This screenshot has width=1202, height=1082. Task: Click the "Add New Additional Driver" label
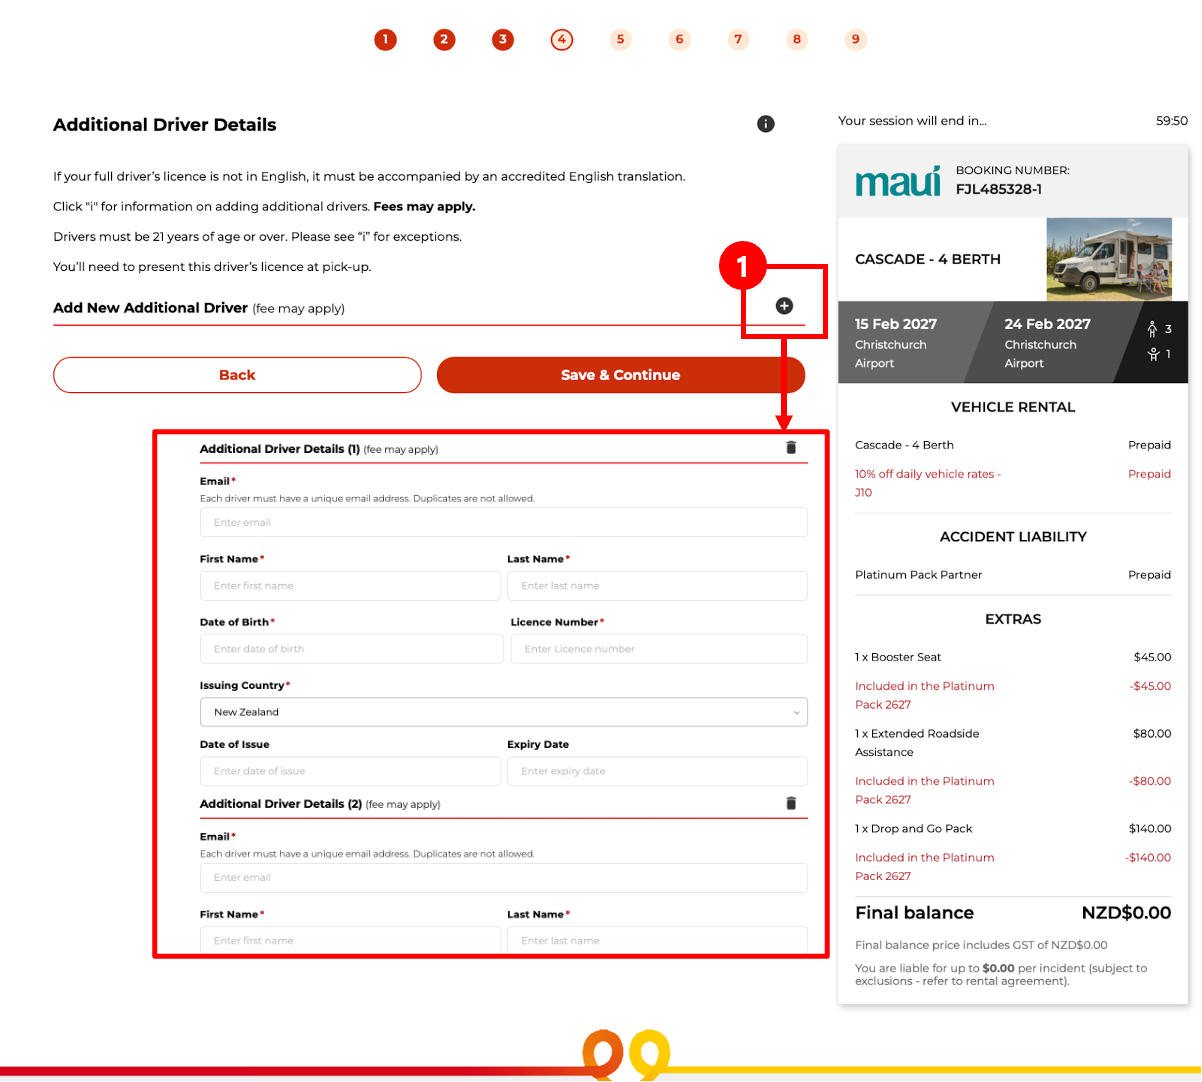click(150, 308)
